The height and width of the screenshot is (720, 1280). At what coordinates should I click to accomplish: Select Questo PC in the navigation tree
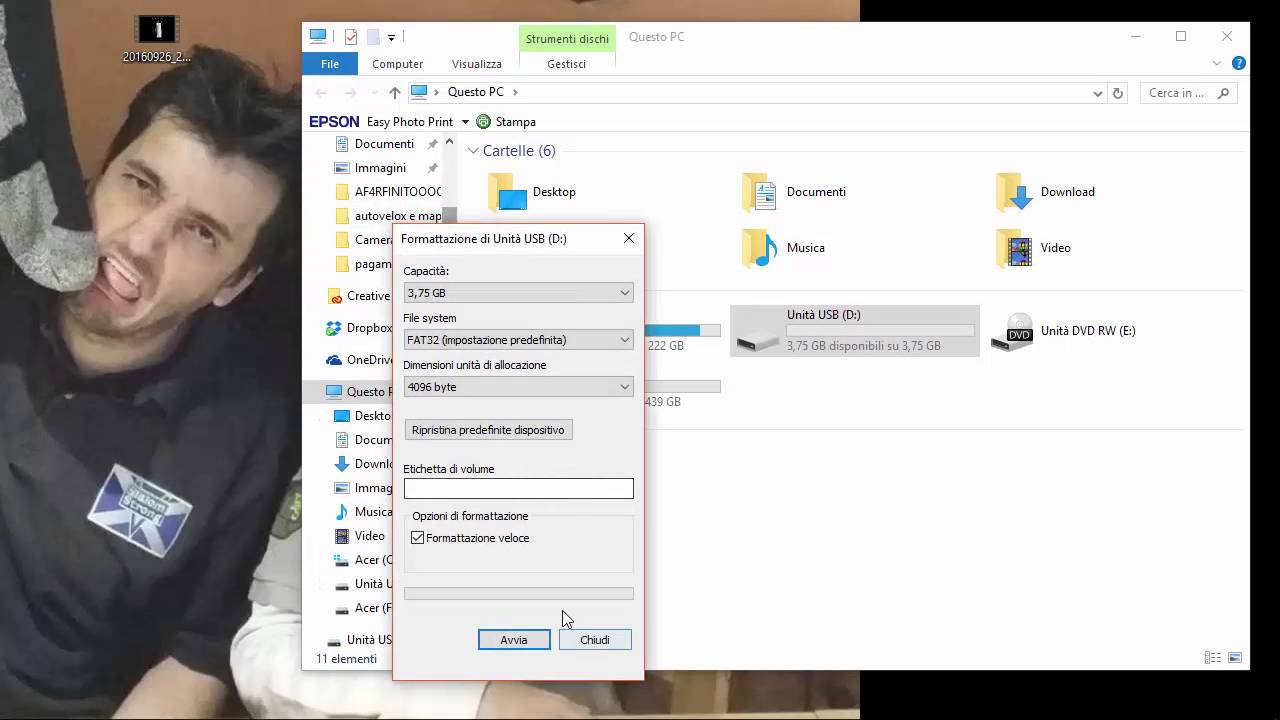coord(358,392)
